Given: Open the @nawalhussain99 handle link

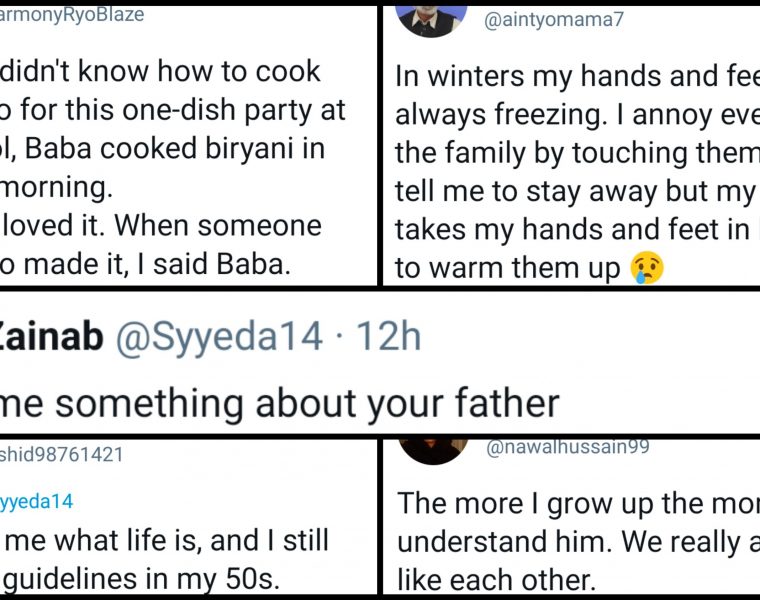Looking at the screenshot, I should point(567,448).
